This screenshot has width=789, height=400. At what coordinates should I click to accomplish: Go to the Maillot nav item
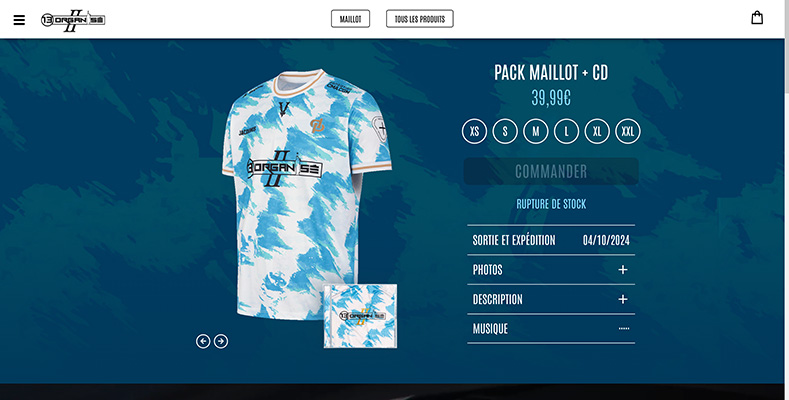coord(350,19)
